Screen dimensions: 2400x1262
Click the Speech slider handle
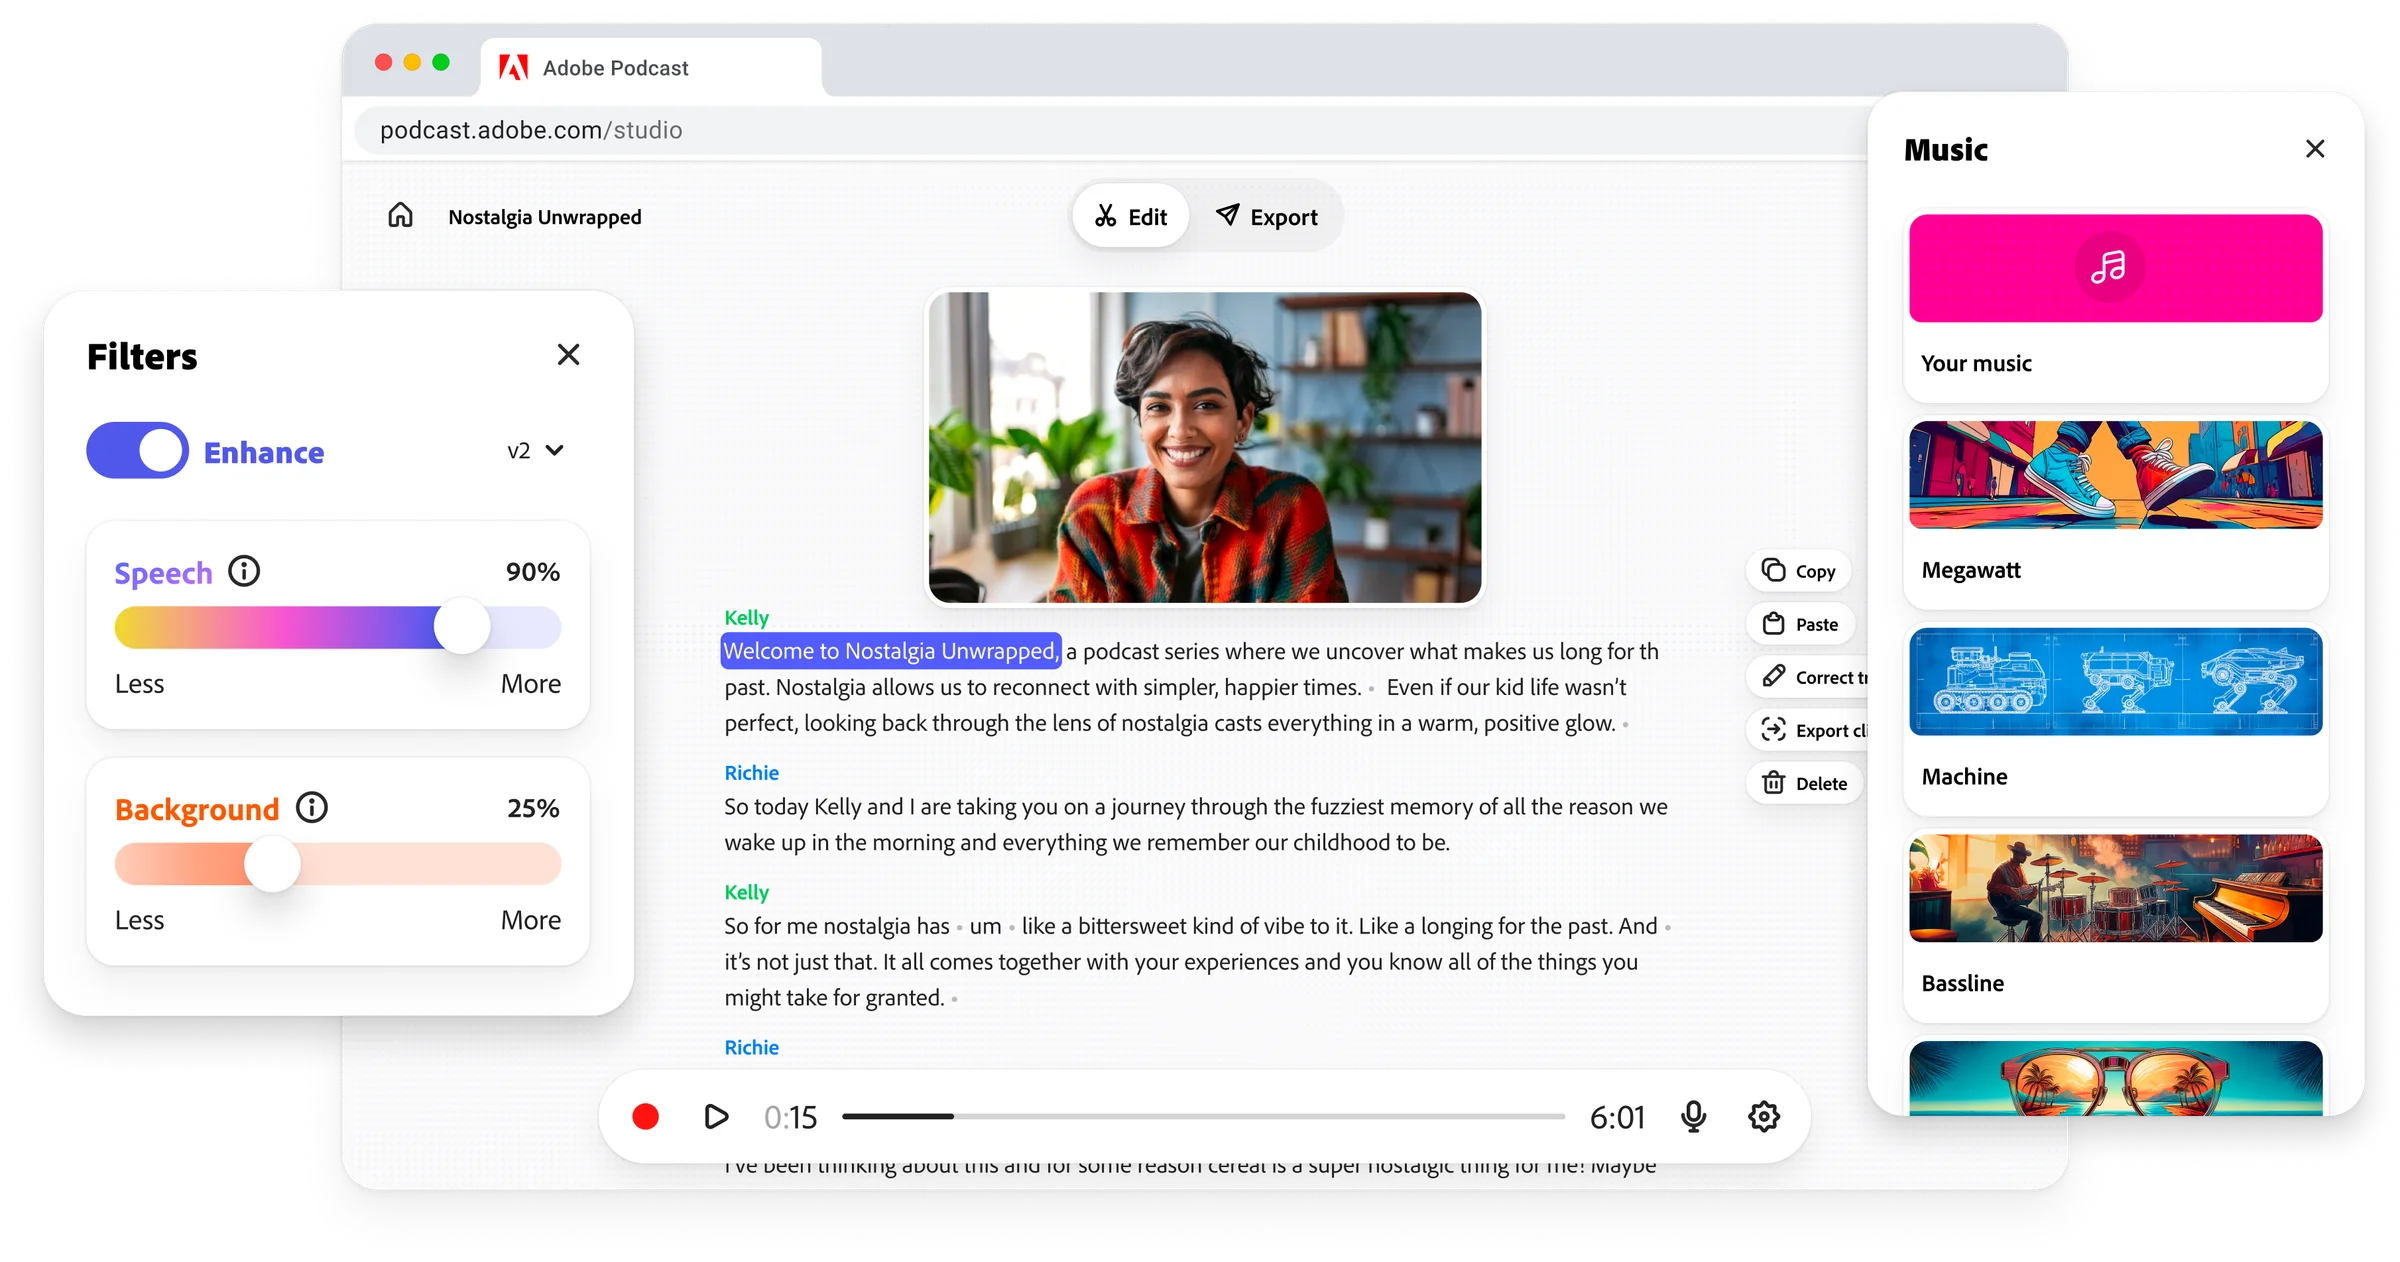pos(462,627)
